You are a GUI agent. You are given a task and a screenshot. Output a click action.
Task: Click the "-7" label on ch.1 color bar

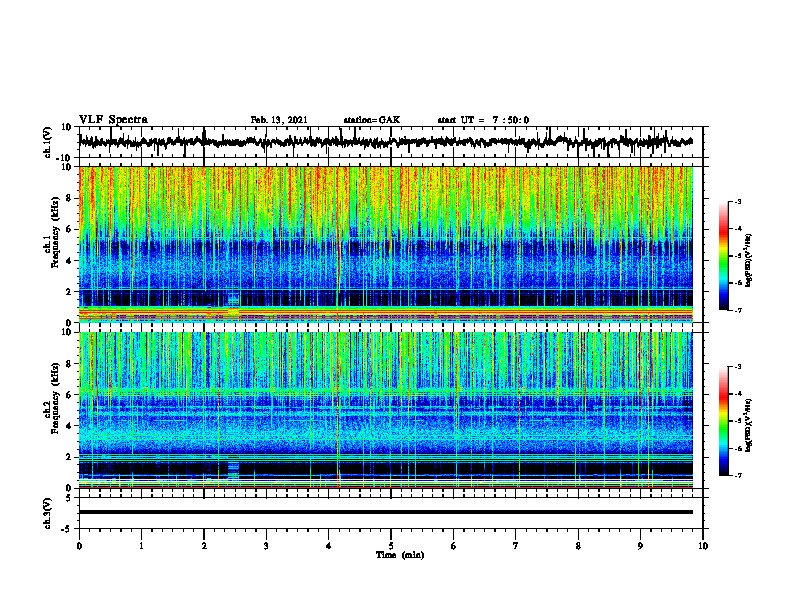737,310
